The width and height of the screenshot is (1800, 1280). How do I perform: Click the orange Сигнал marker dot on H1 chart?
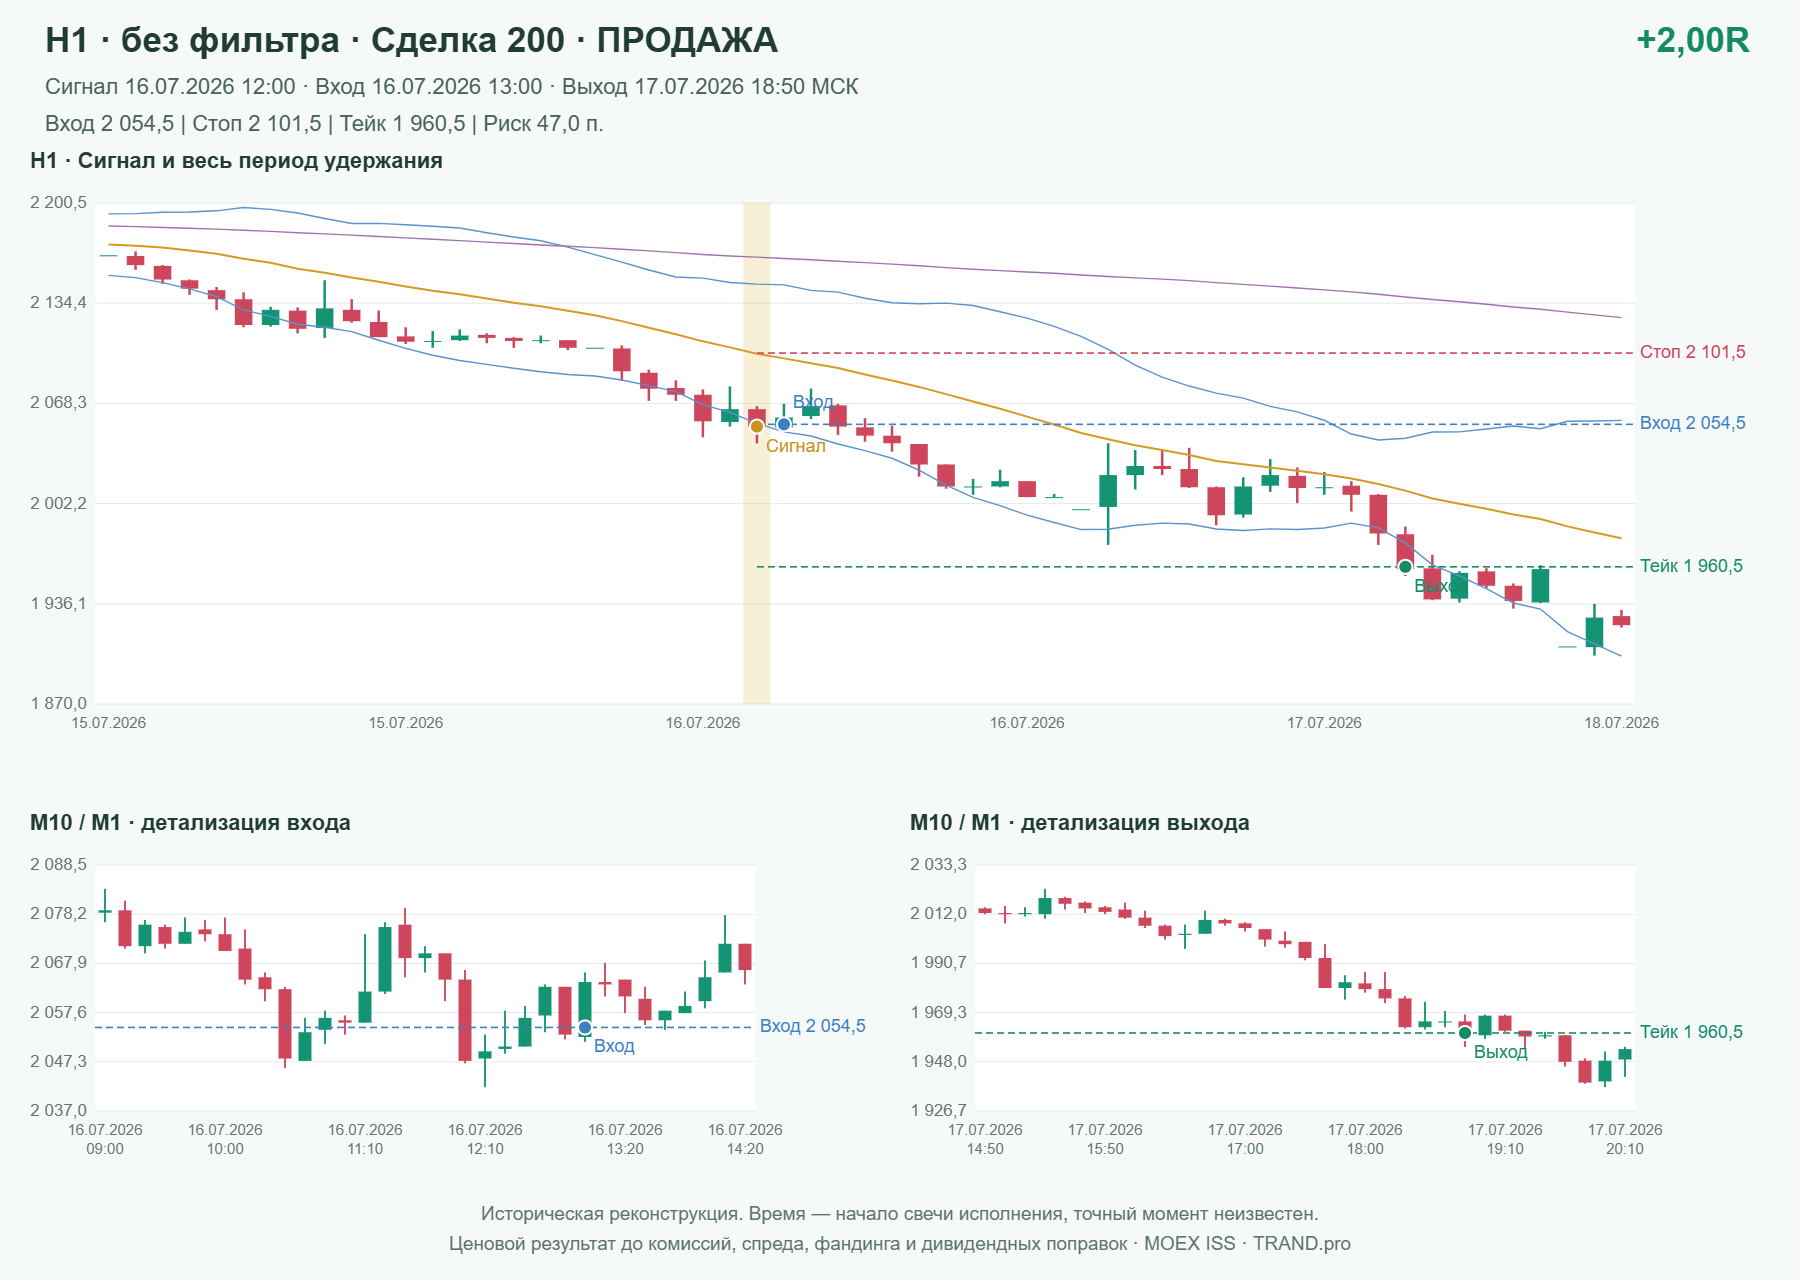(x=757, y=426)
